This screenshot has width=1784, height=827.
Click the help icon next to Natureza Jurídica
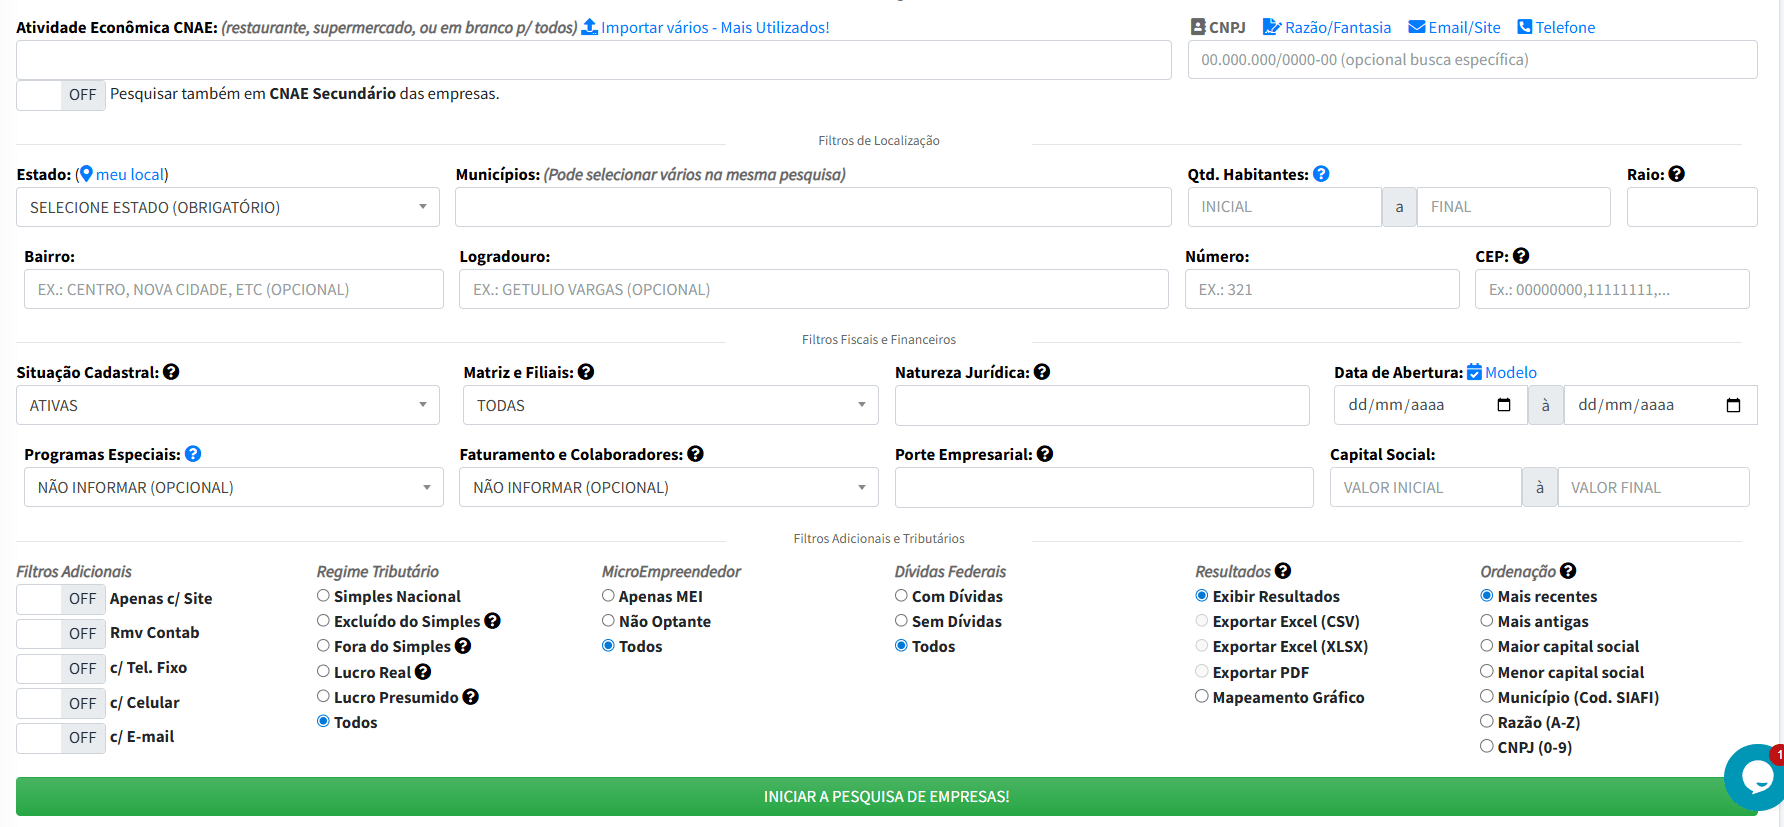pyautogui.click(x=1042, y=372)
